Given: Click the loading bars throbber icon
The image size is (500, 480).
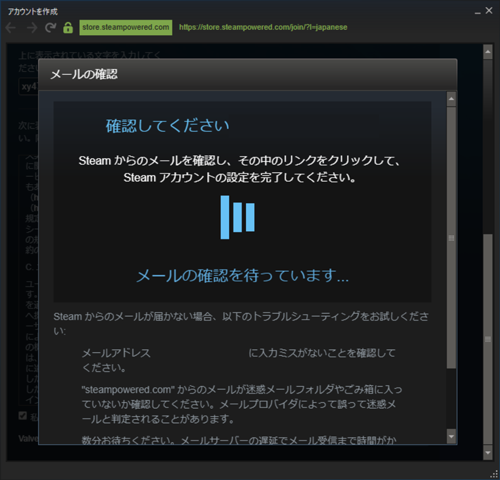Looking at the screenshot, I should [x=237, y=217].
